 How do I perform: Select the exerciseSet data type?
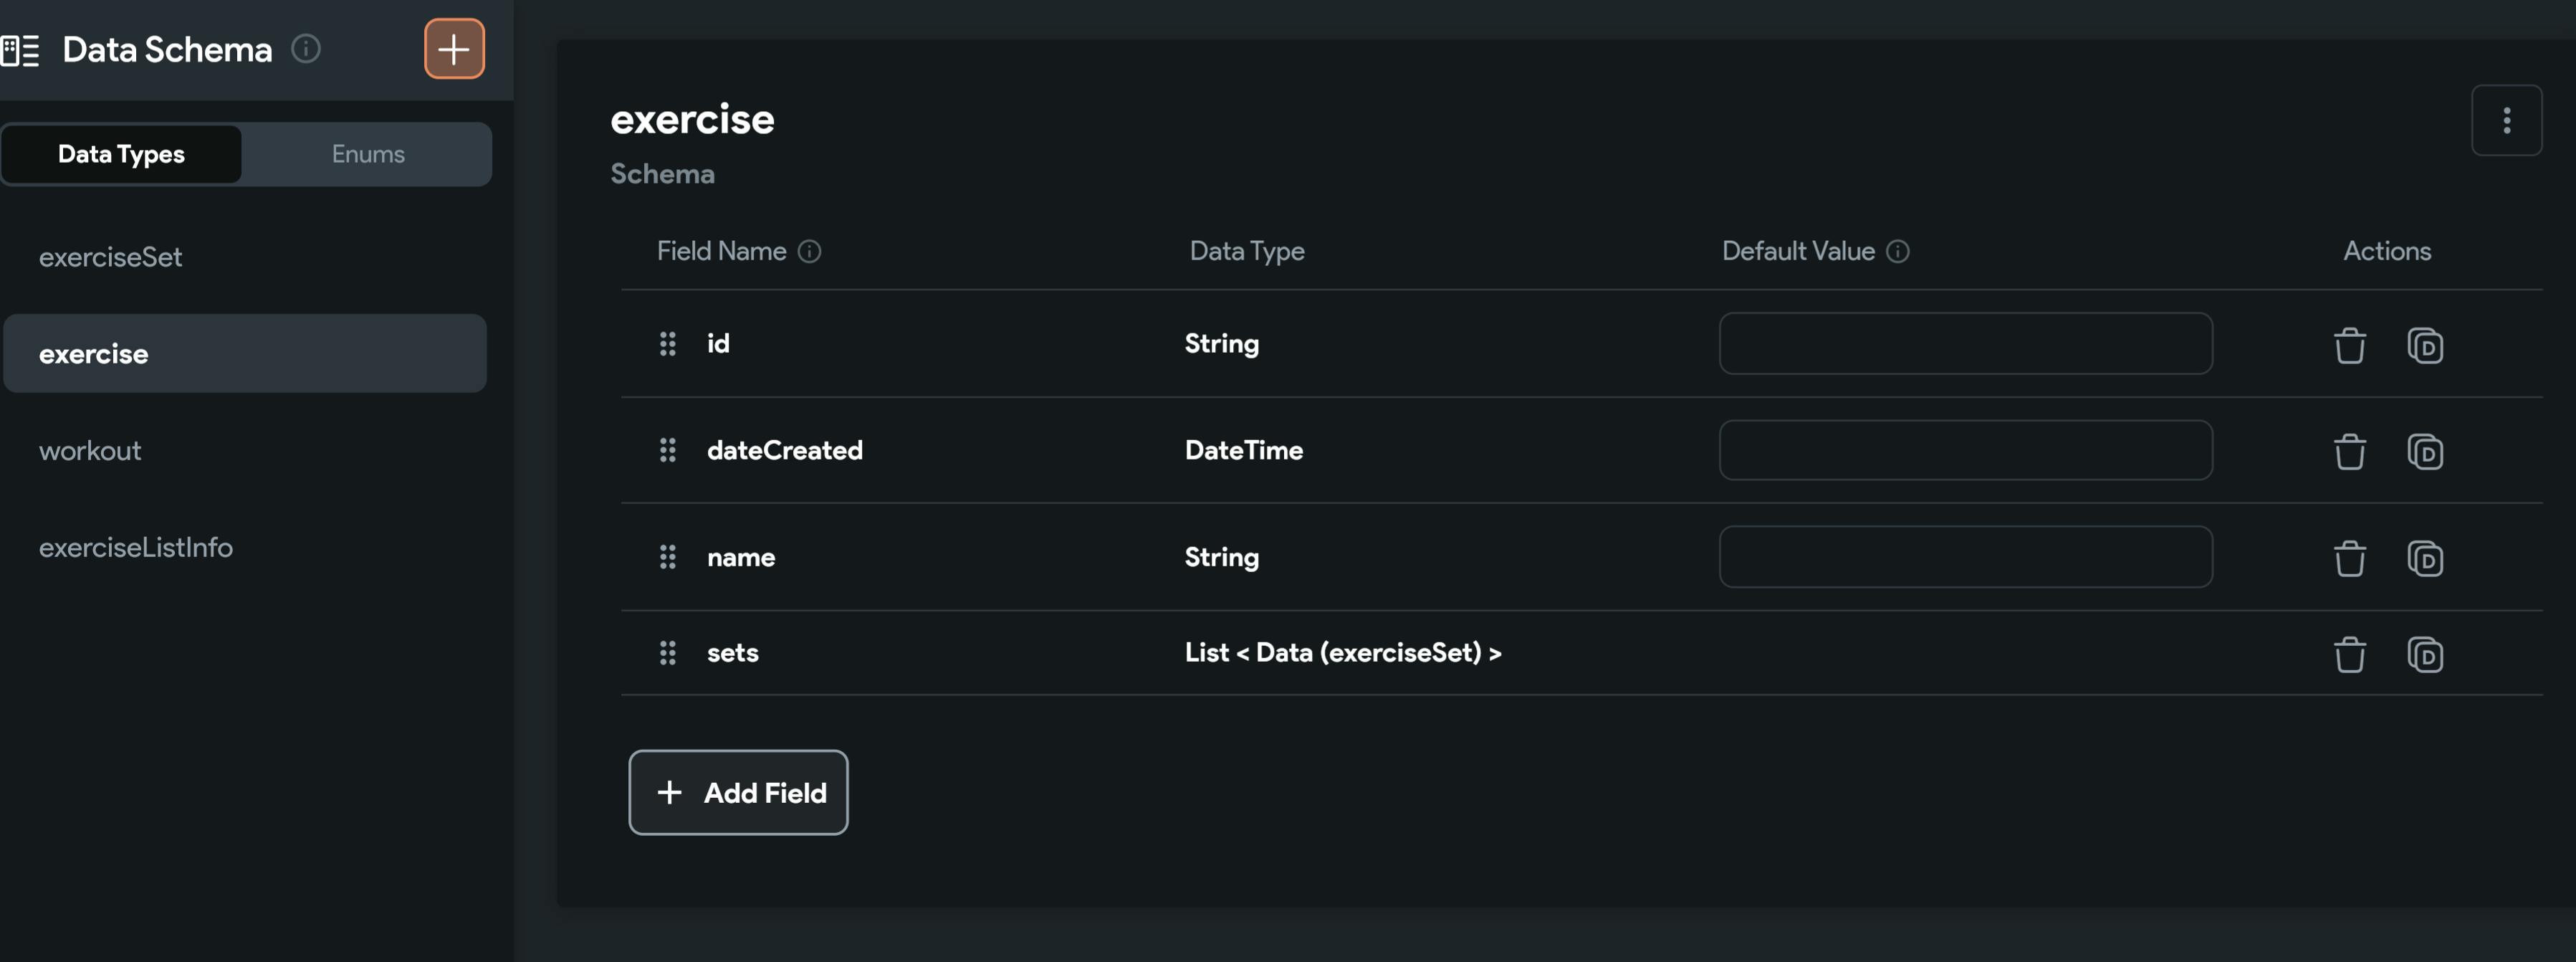coord(110,257)
